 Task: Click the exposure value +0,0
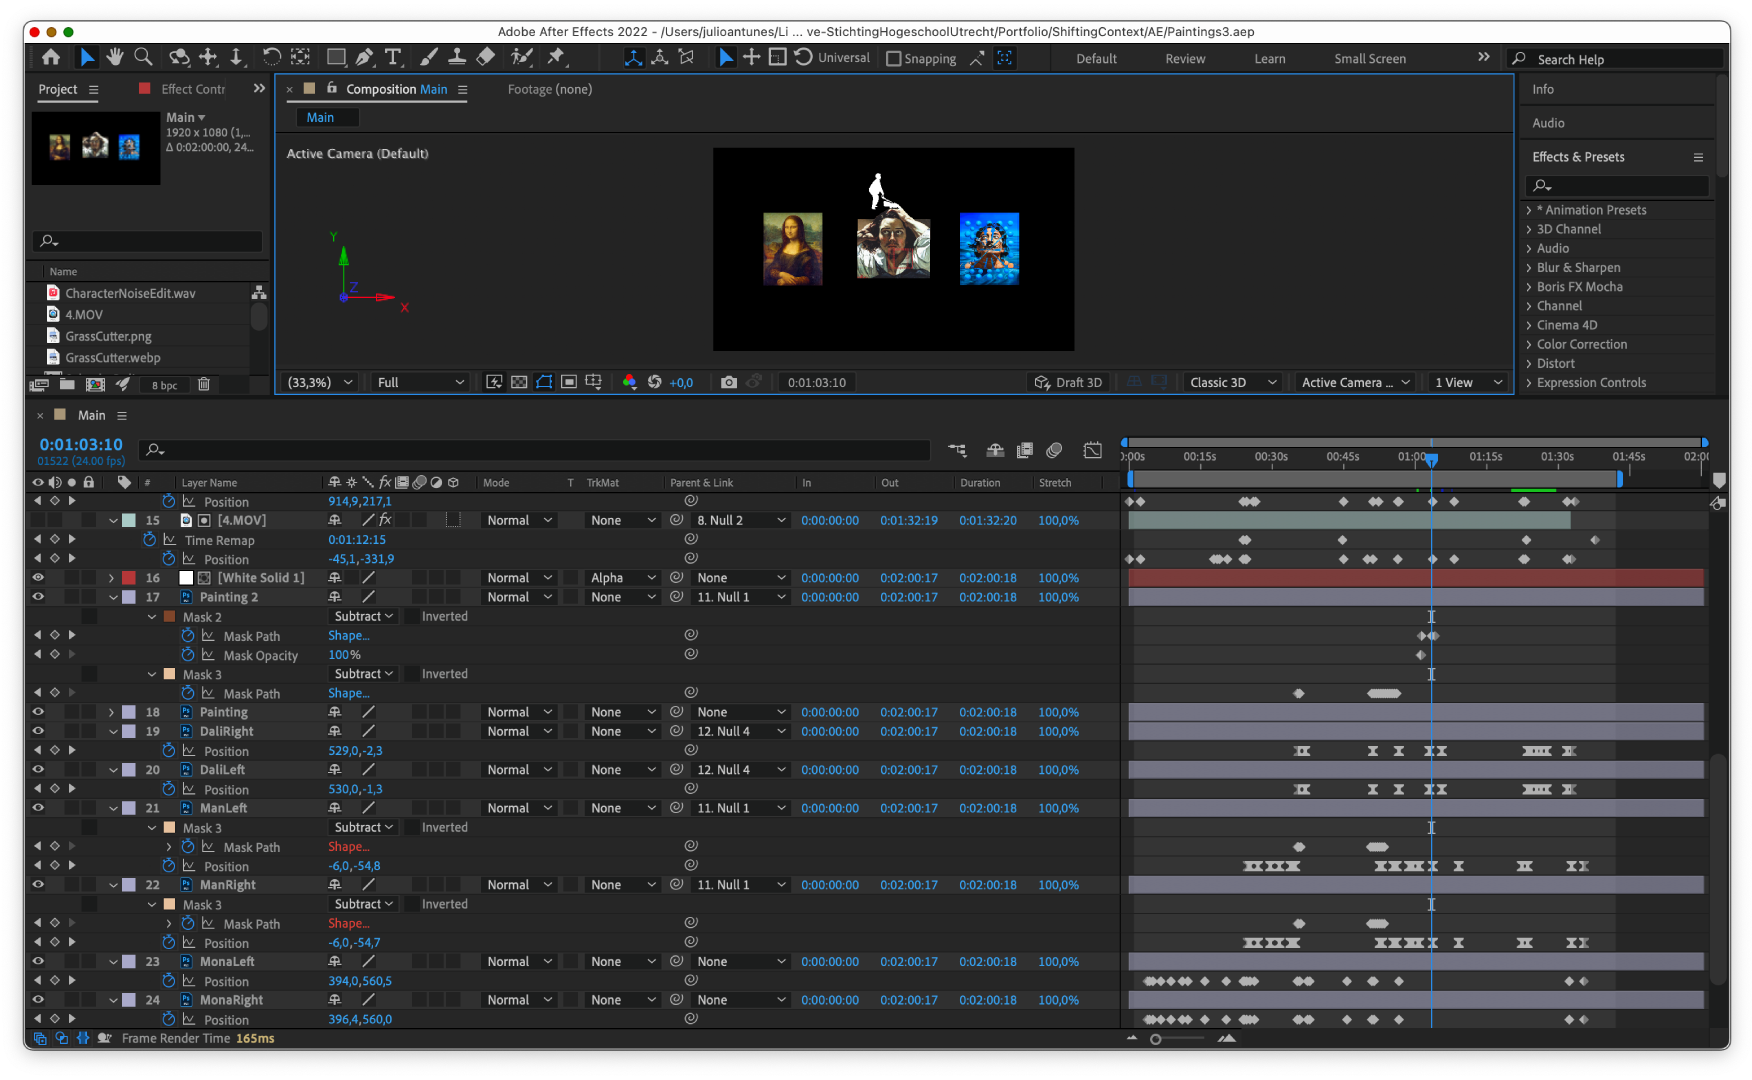pyautogui.click(x=681, y=382)
